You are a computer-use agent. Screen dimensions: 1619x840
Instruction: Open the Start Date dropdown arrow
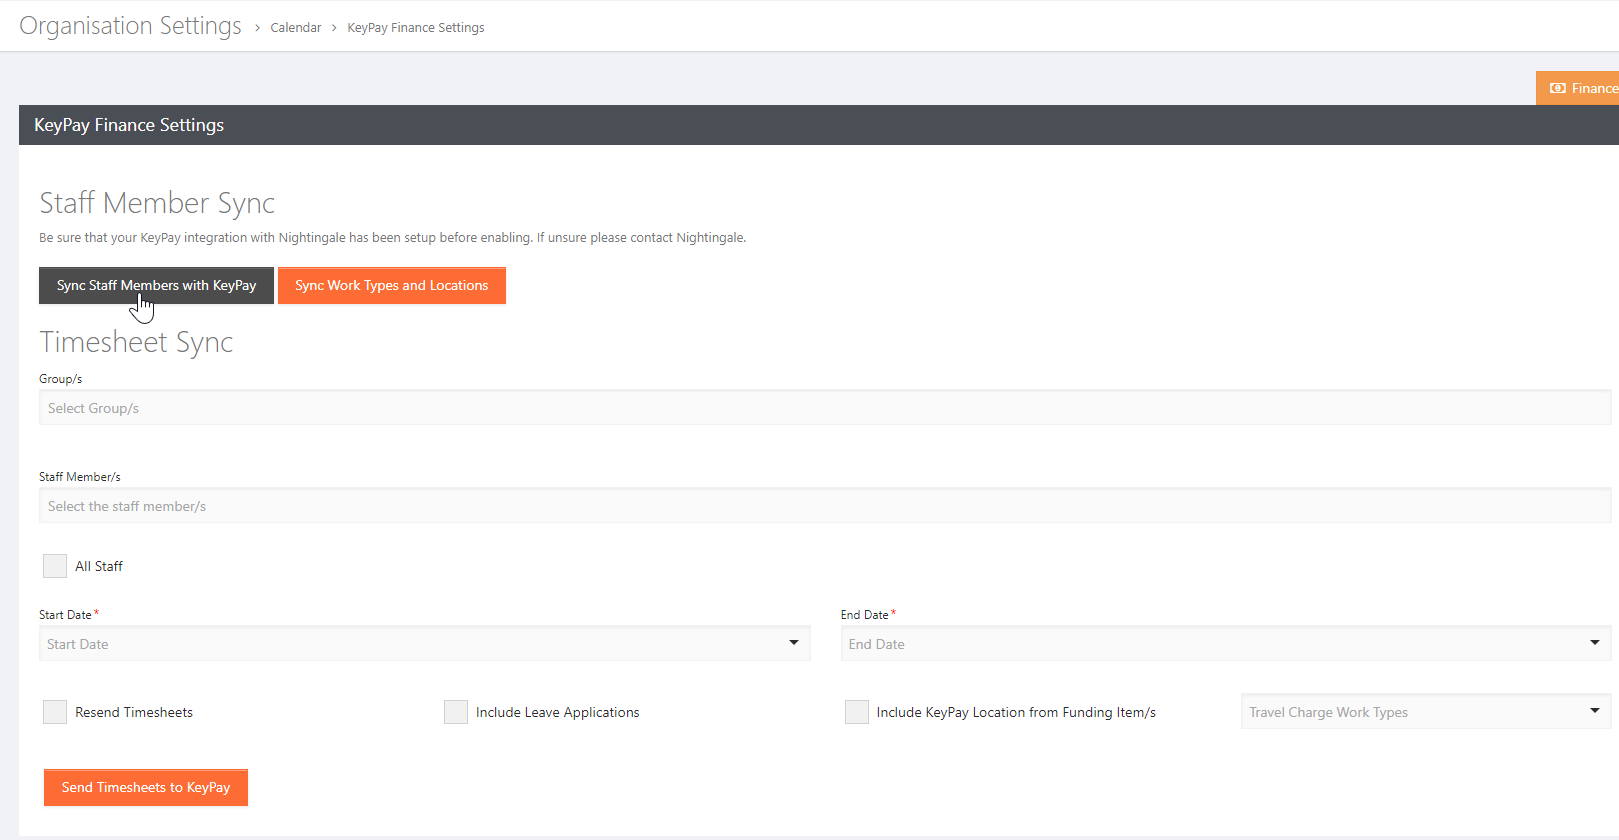point(794,643)
